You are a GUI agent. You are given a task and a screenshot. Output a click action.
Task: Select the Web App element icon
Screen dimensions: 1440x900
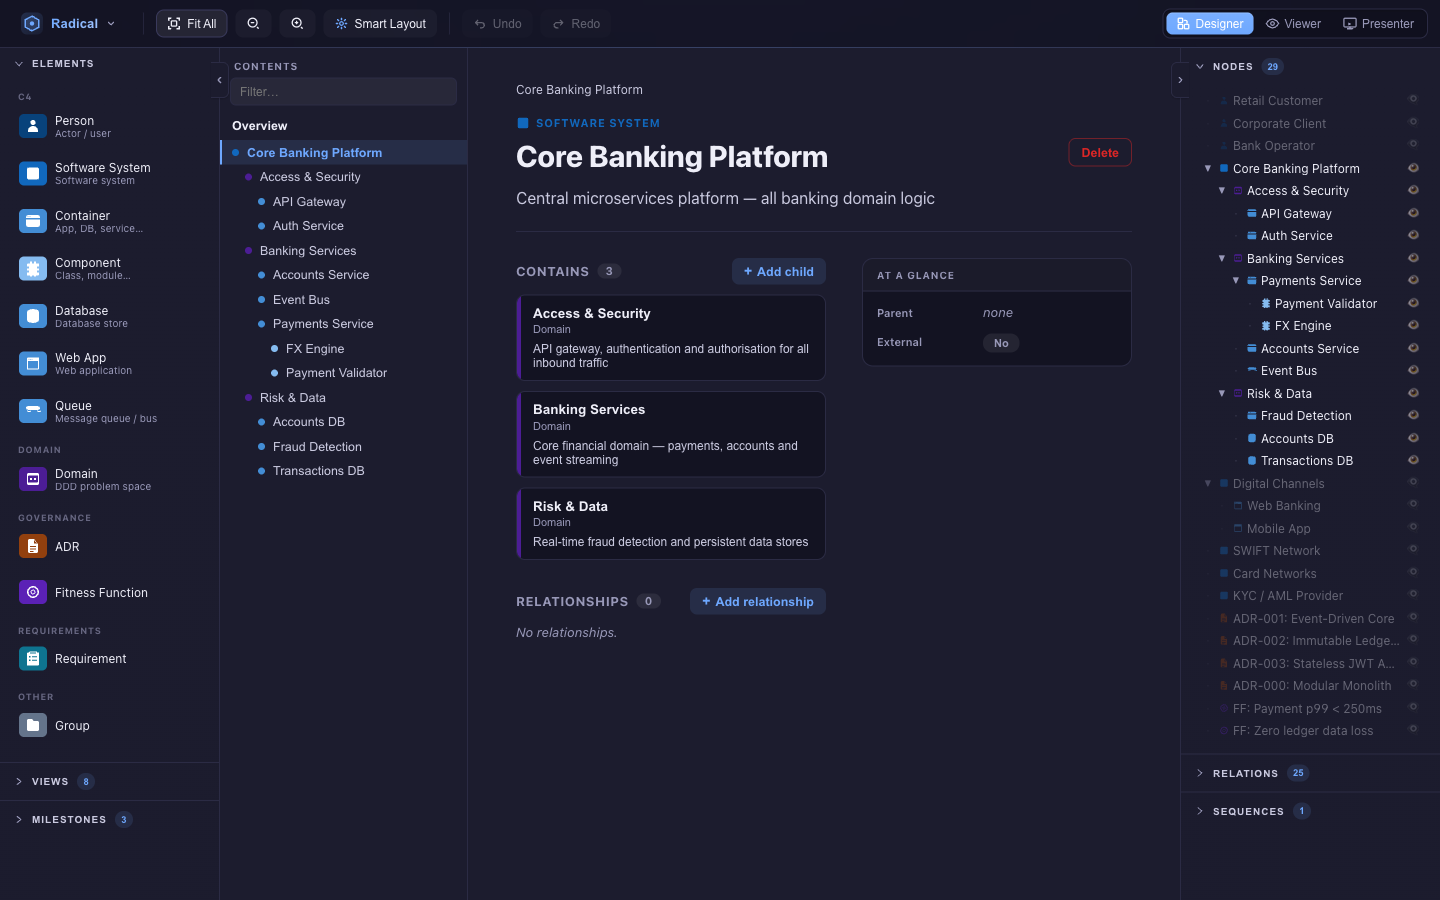(33, 364)
